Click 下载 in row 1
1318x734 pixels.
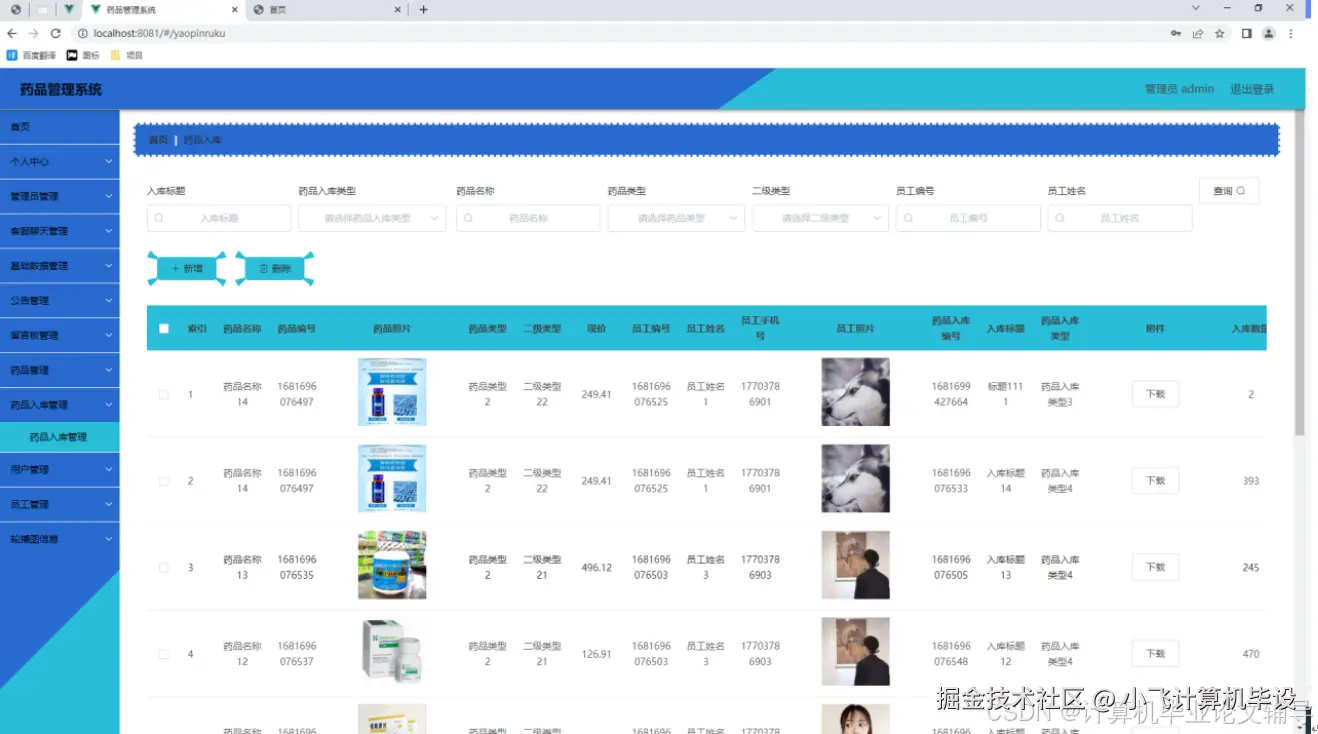click(1155, 394)
